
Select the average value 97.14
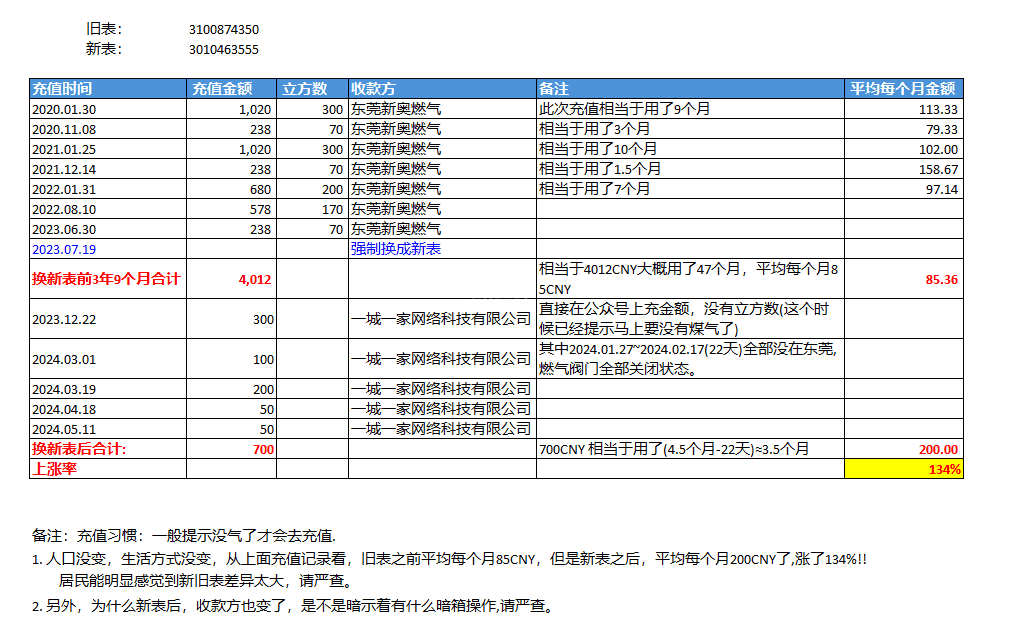click(904, 189)
